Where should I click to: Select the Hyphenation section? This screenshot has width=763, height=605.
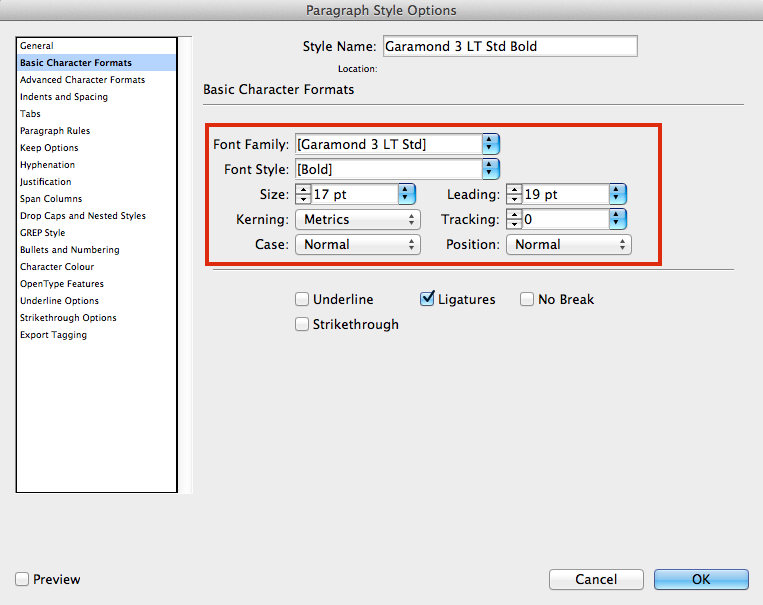[x=96, y=165]
